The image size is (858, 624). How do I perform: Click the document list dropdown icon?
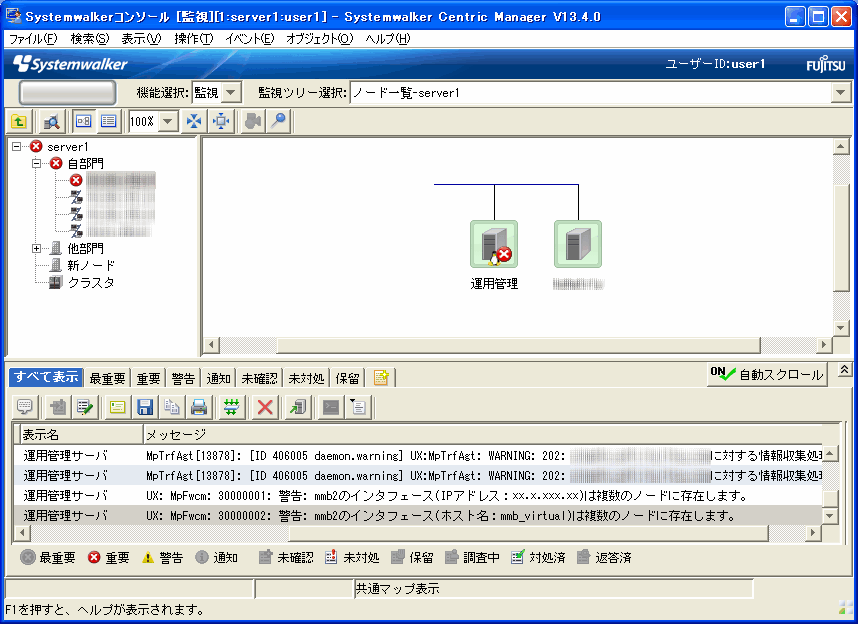coord(358,407)
